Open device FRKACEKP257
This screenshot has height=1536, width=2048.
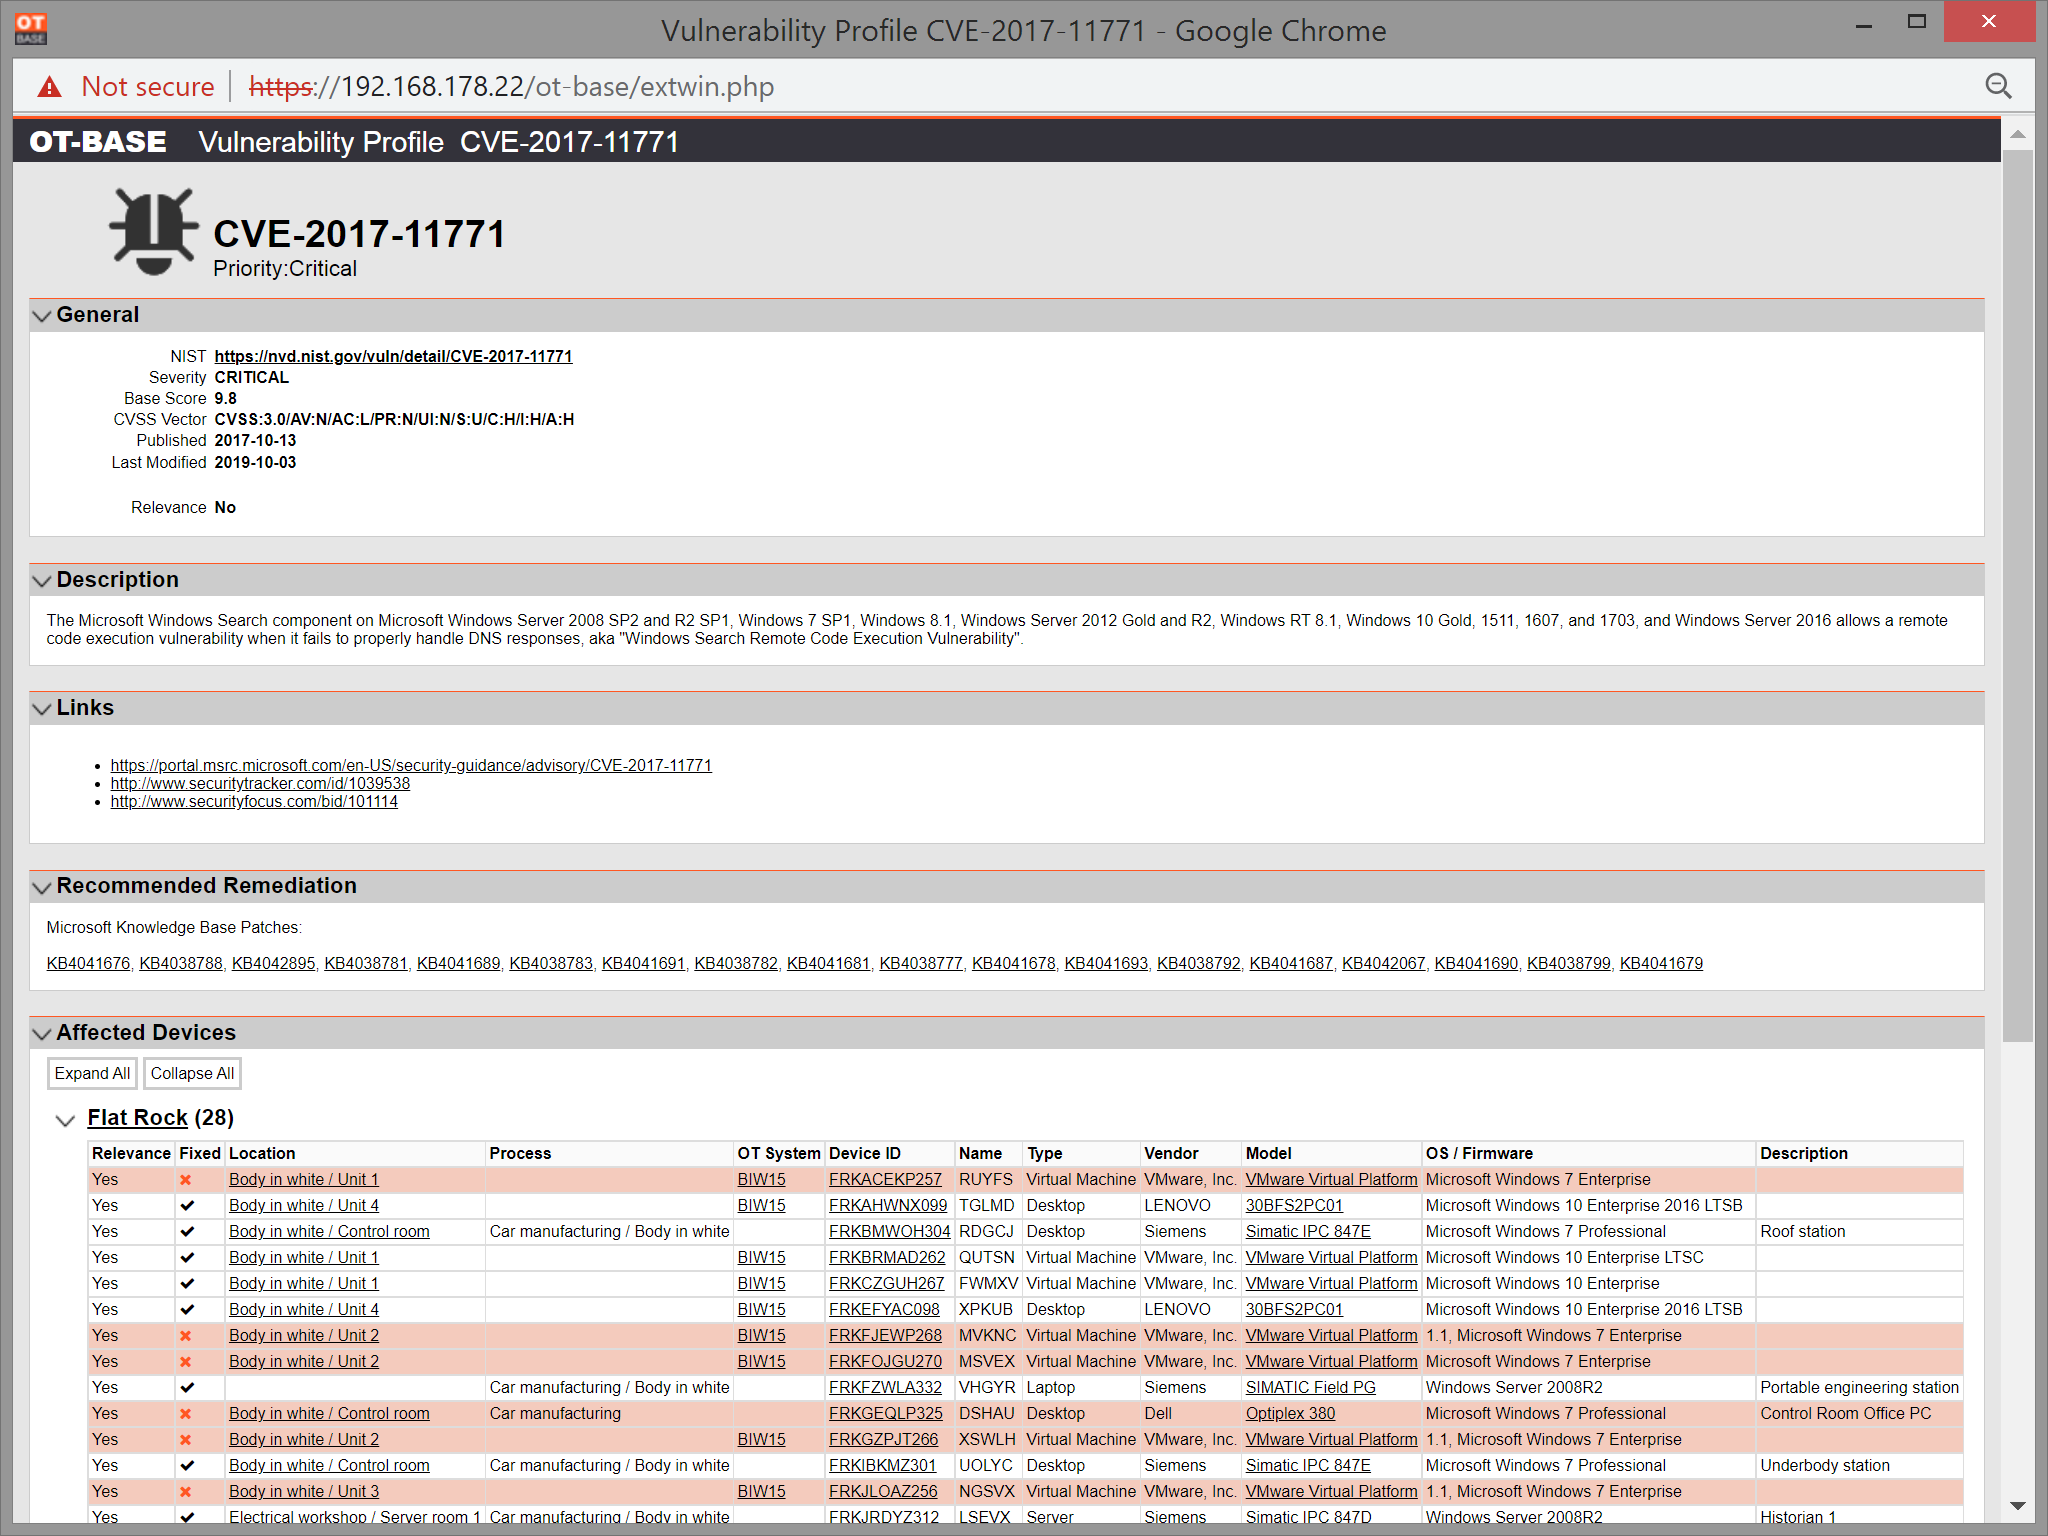coord(885,1180)
